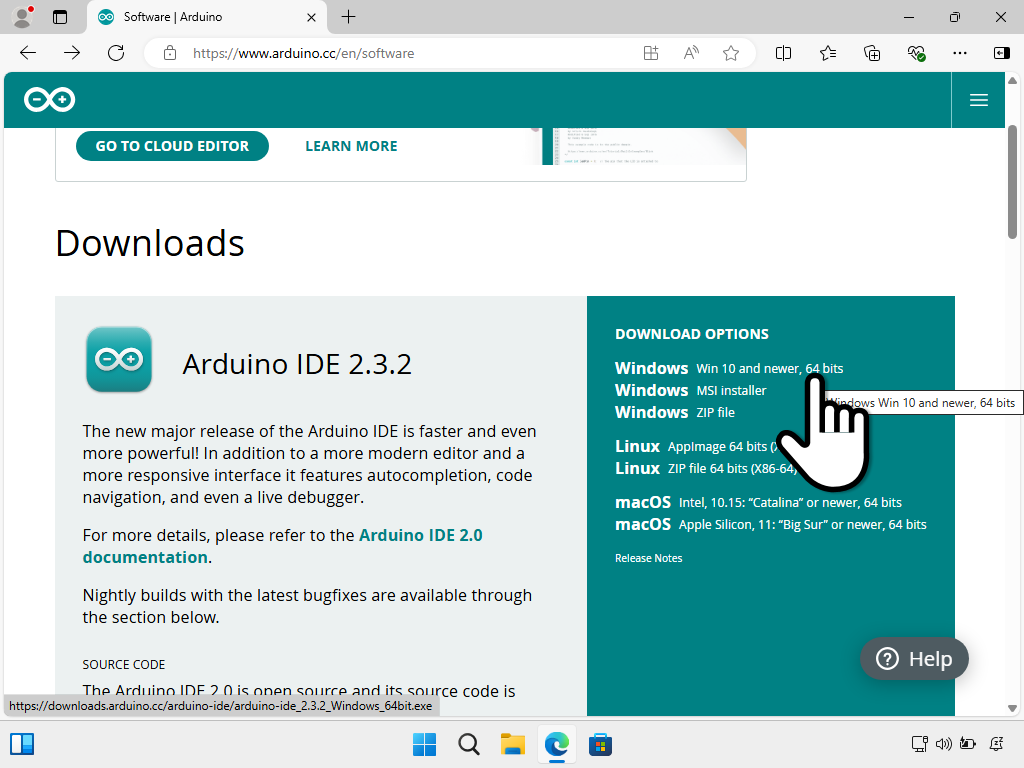Open the browser profile avatar

[23, 17]
